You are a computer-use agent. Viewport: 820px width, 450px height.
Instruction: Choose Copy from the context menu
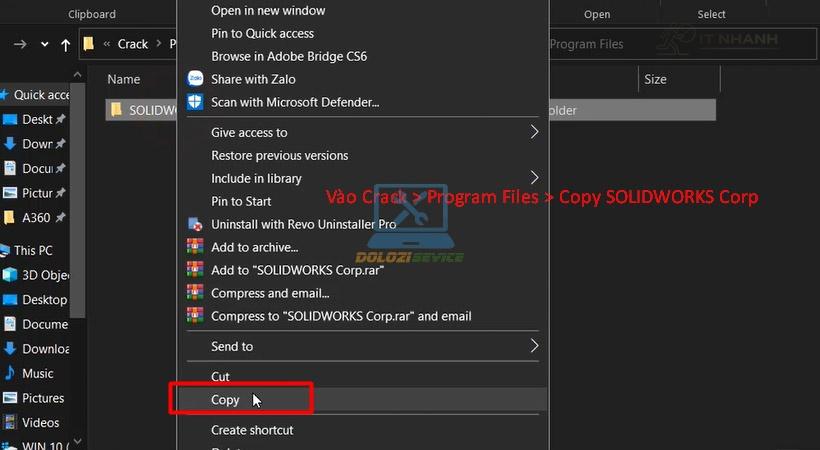click(226, 399)
